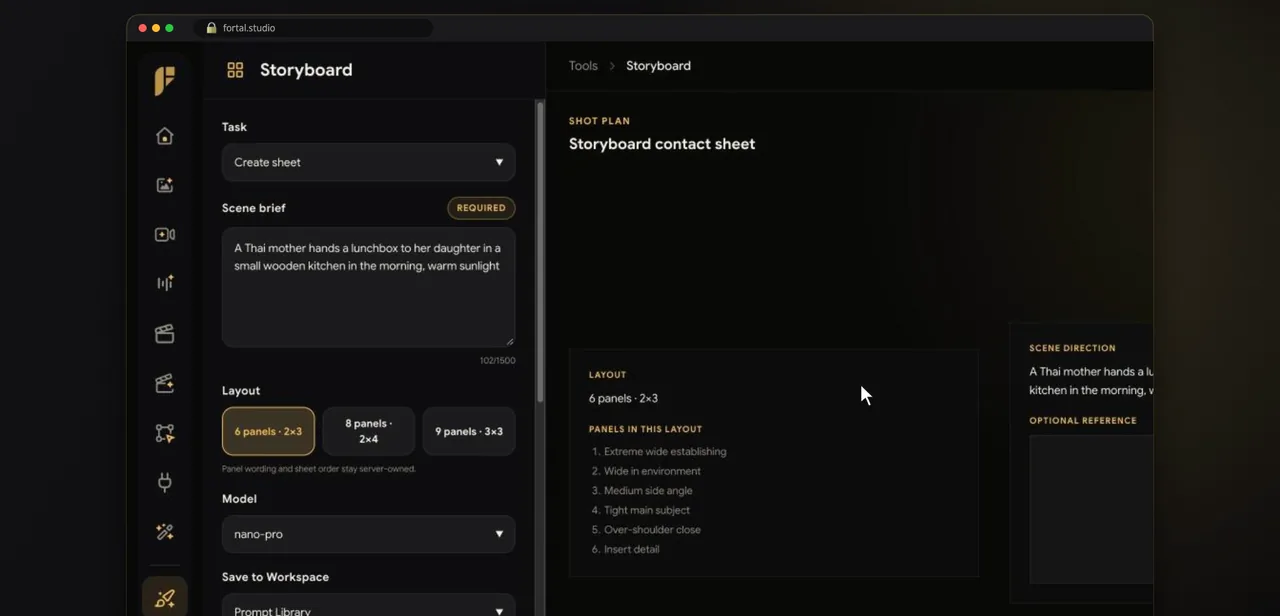Select the 9 panels · 3×3 layout
1280x616 pixels.
(469, 431)
